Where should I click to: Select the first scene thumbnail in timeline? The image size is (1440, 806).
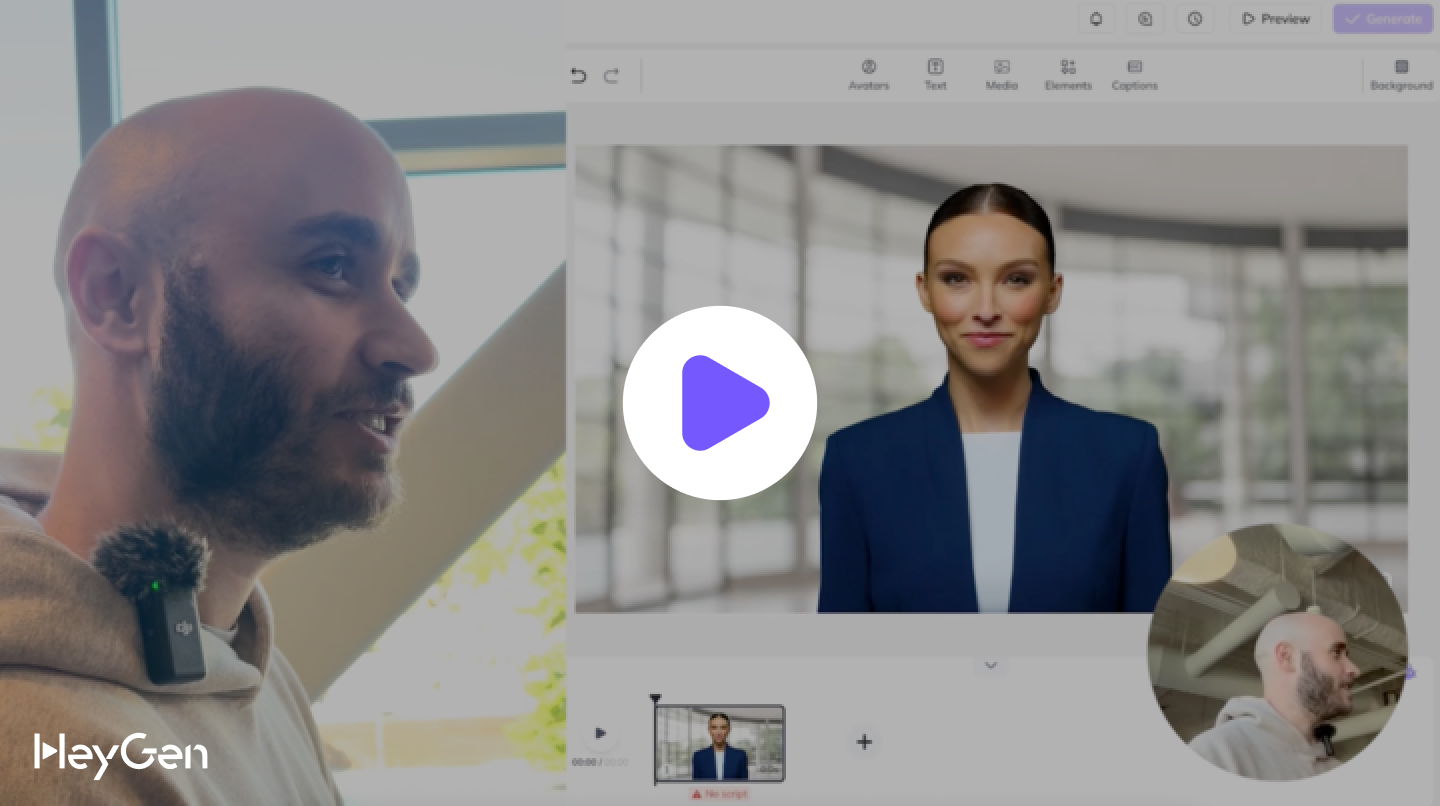(720, 743)
